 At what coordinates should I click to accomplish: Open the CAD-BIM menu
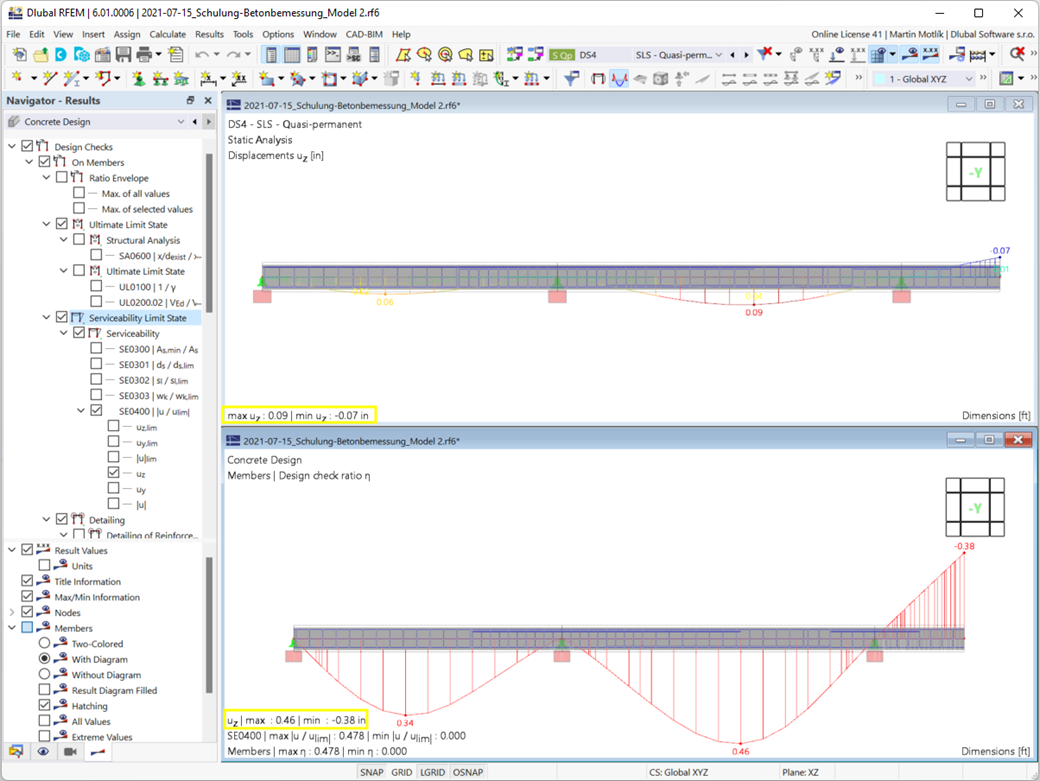tap(363, 34)
